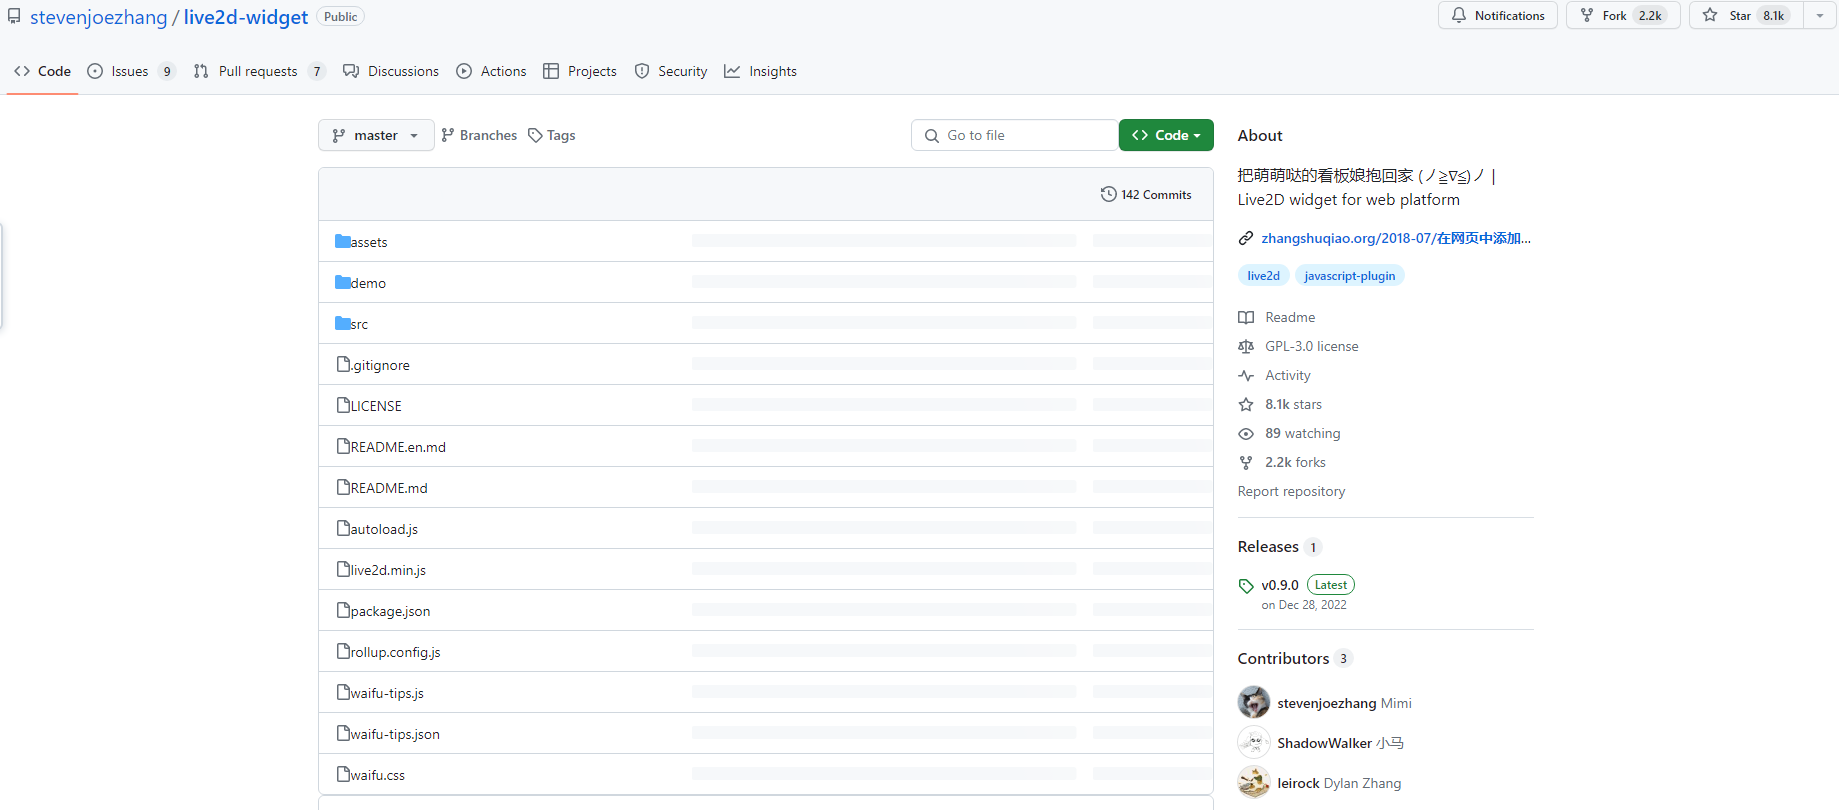View the 89 watching list

[x=1302, y=433]
